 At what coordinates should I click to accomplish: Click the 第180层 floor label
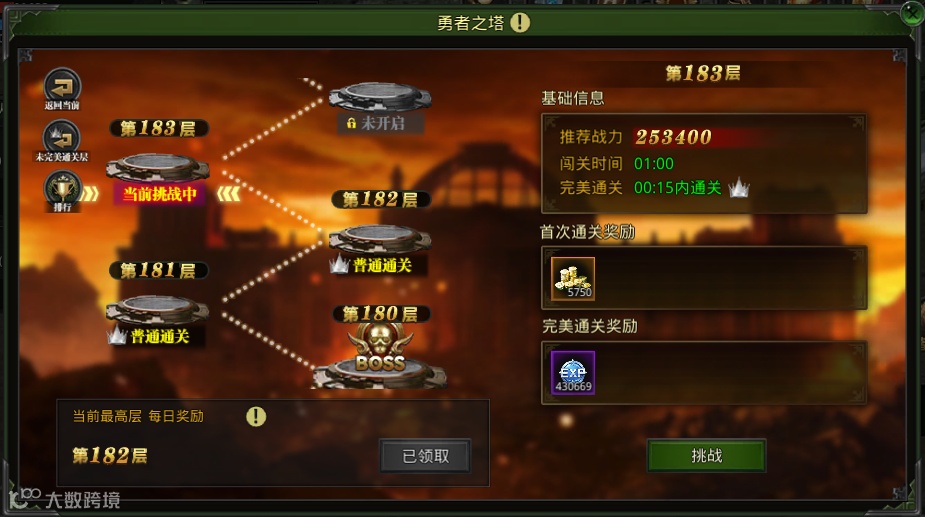381,313
